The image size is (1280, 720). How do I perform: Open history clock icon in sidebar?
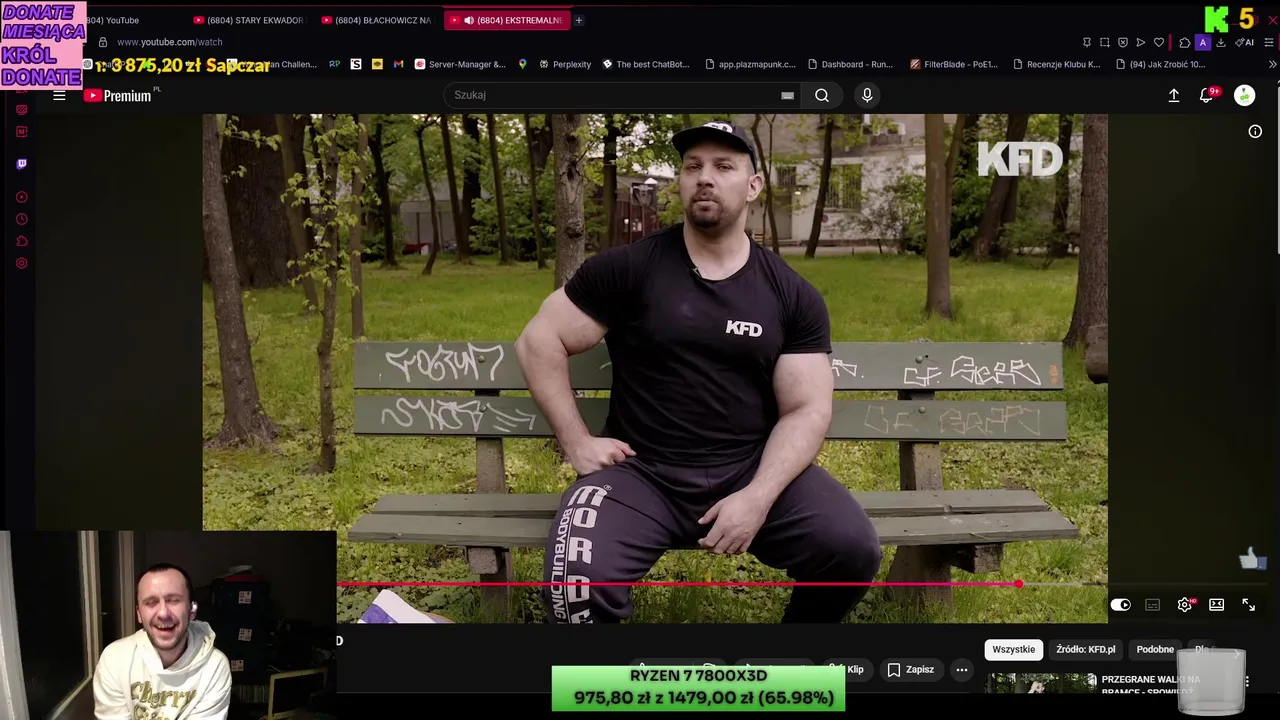pos(21,219)
